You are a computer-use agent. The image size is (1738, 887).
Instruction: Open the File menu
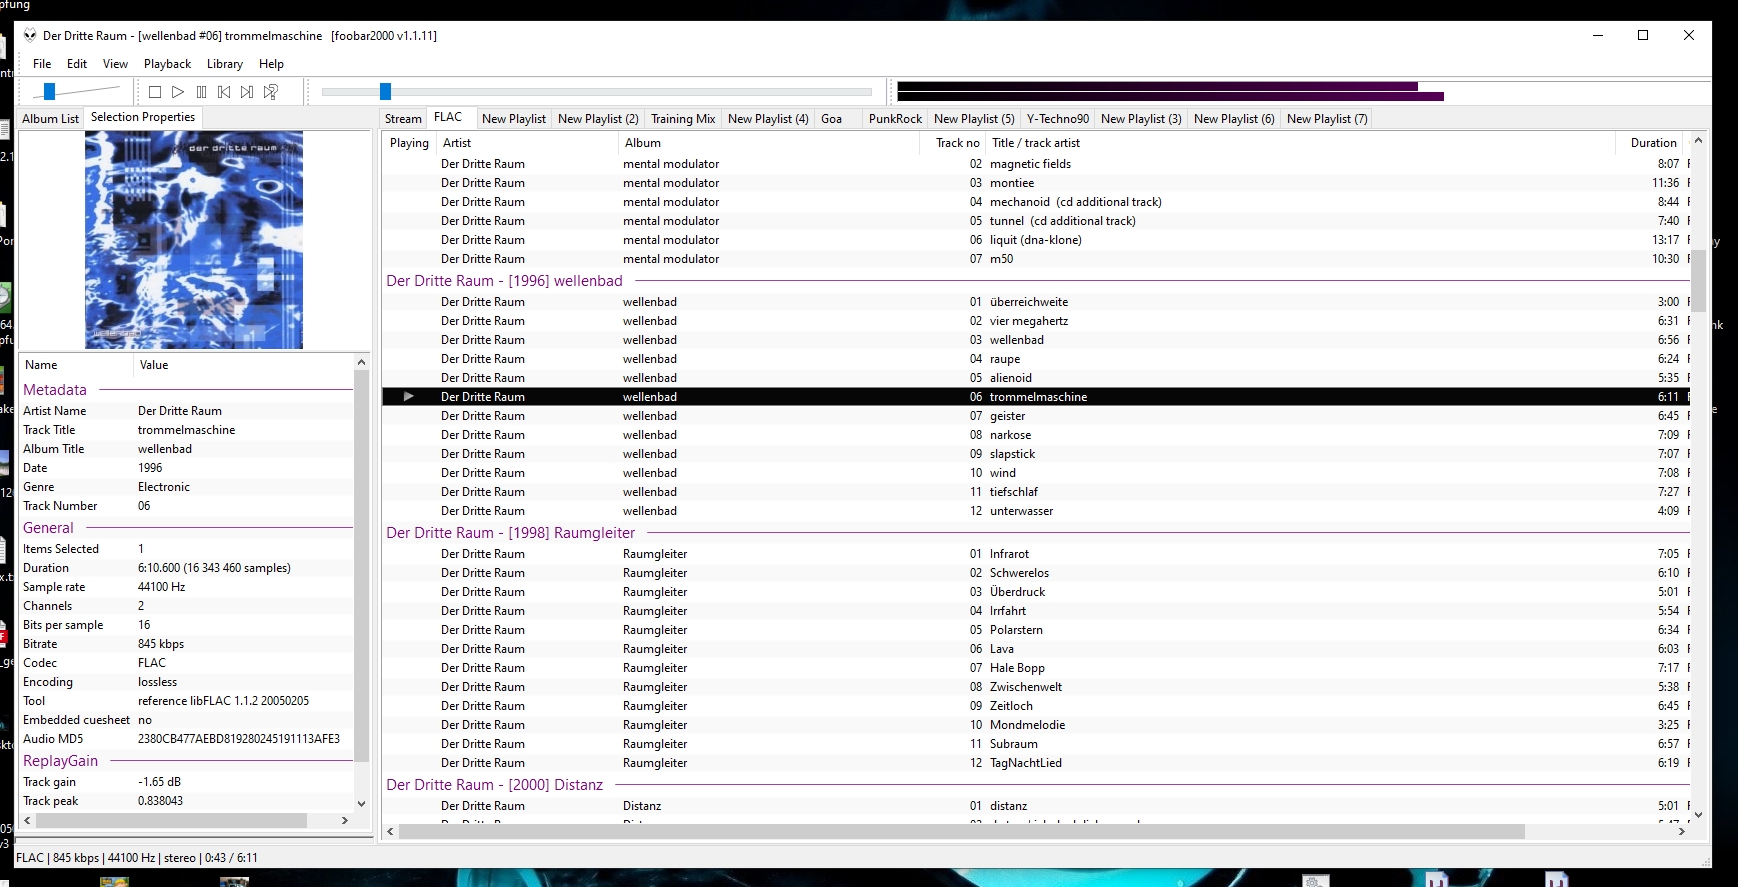[42, 64]
